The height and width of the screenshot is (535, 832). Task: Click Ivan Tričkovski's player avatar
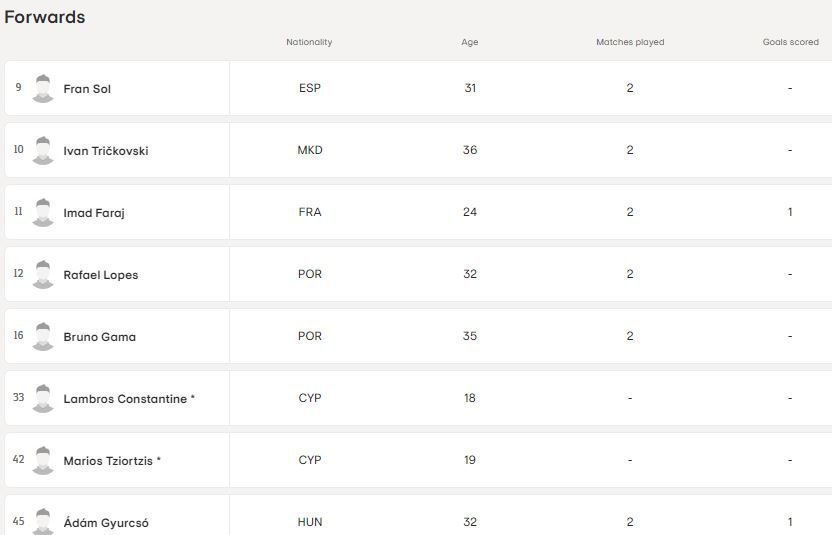click(43, 150)
